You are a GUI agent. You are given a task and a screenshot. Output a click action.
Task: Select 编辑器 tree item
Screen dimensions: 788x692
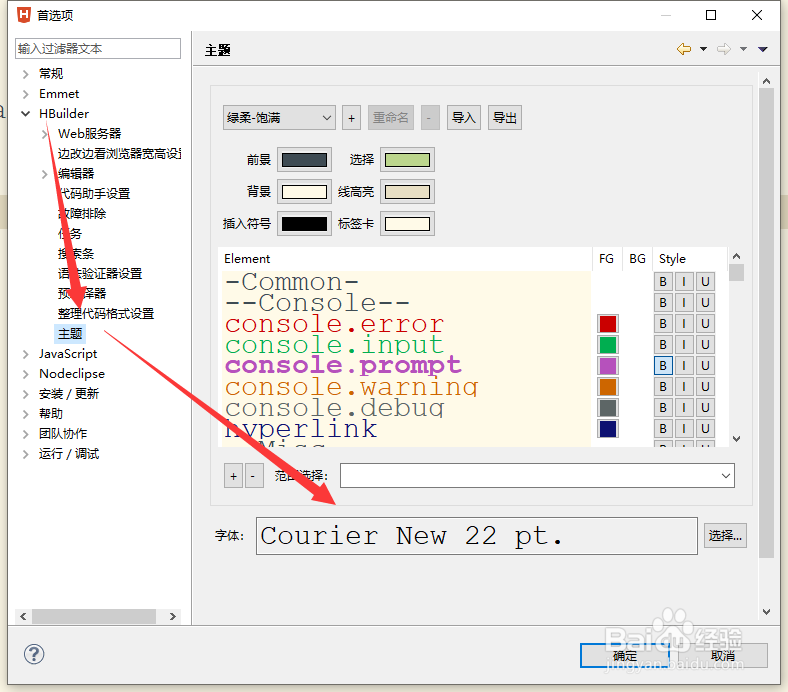tap(76, 174)
